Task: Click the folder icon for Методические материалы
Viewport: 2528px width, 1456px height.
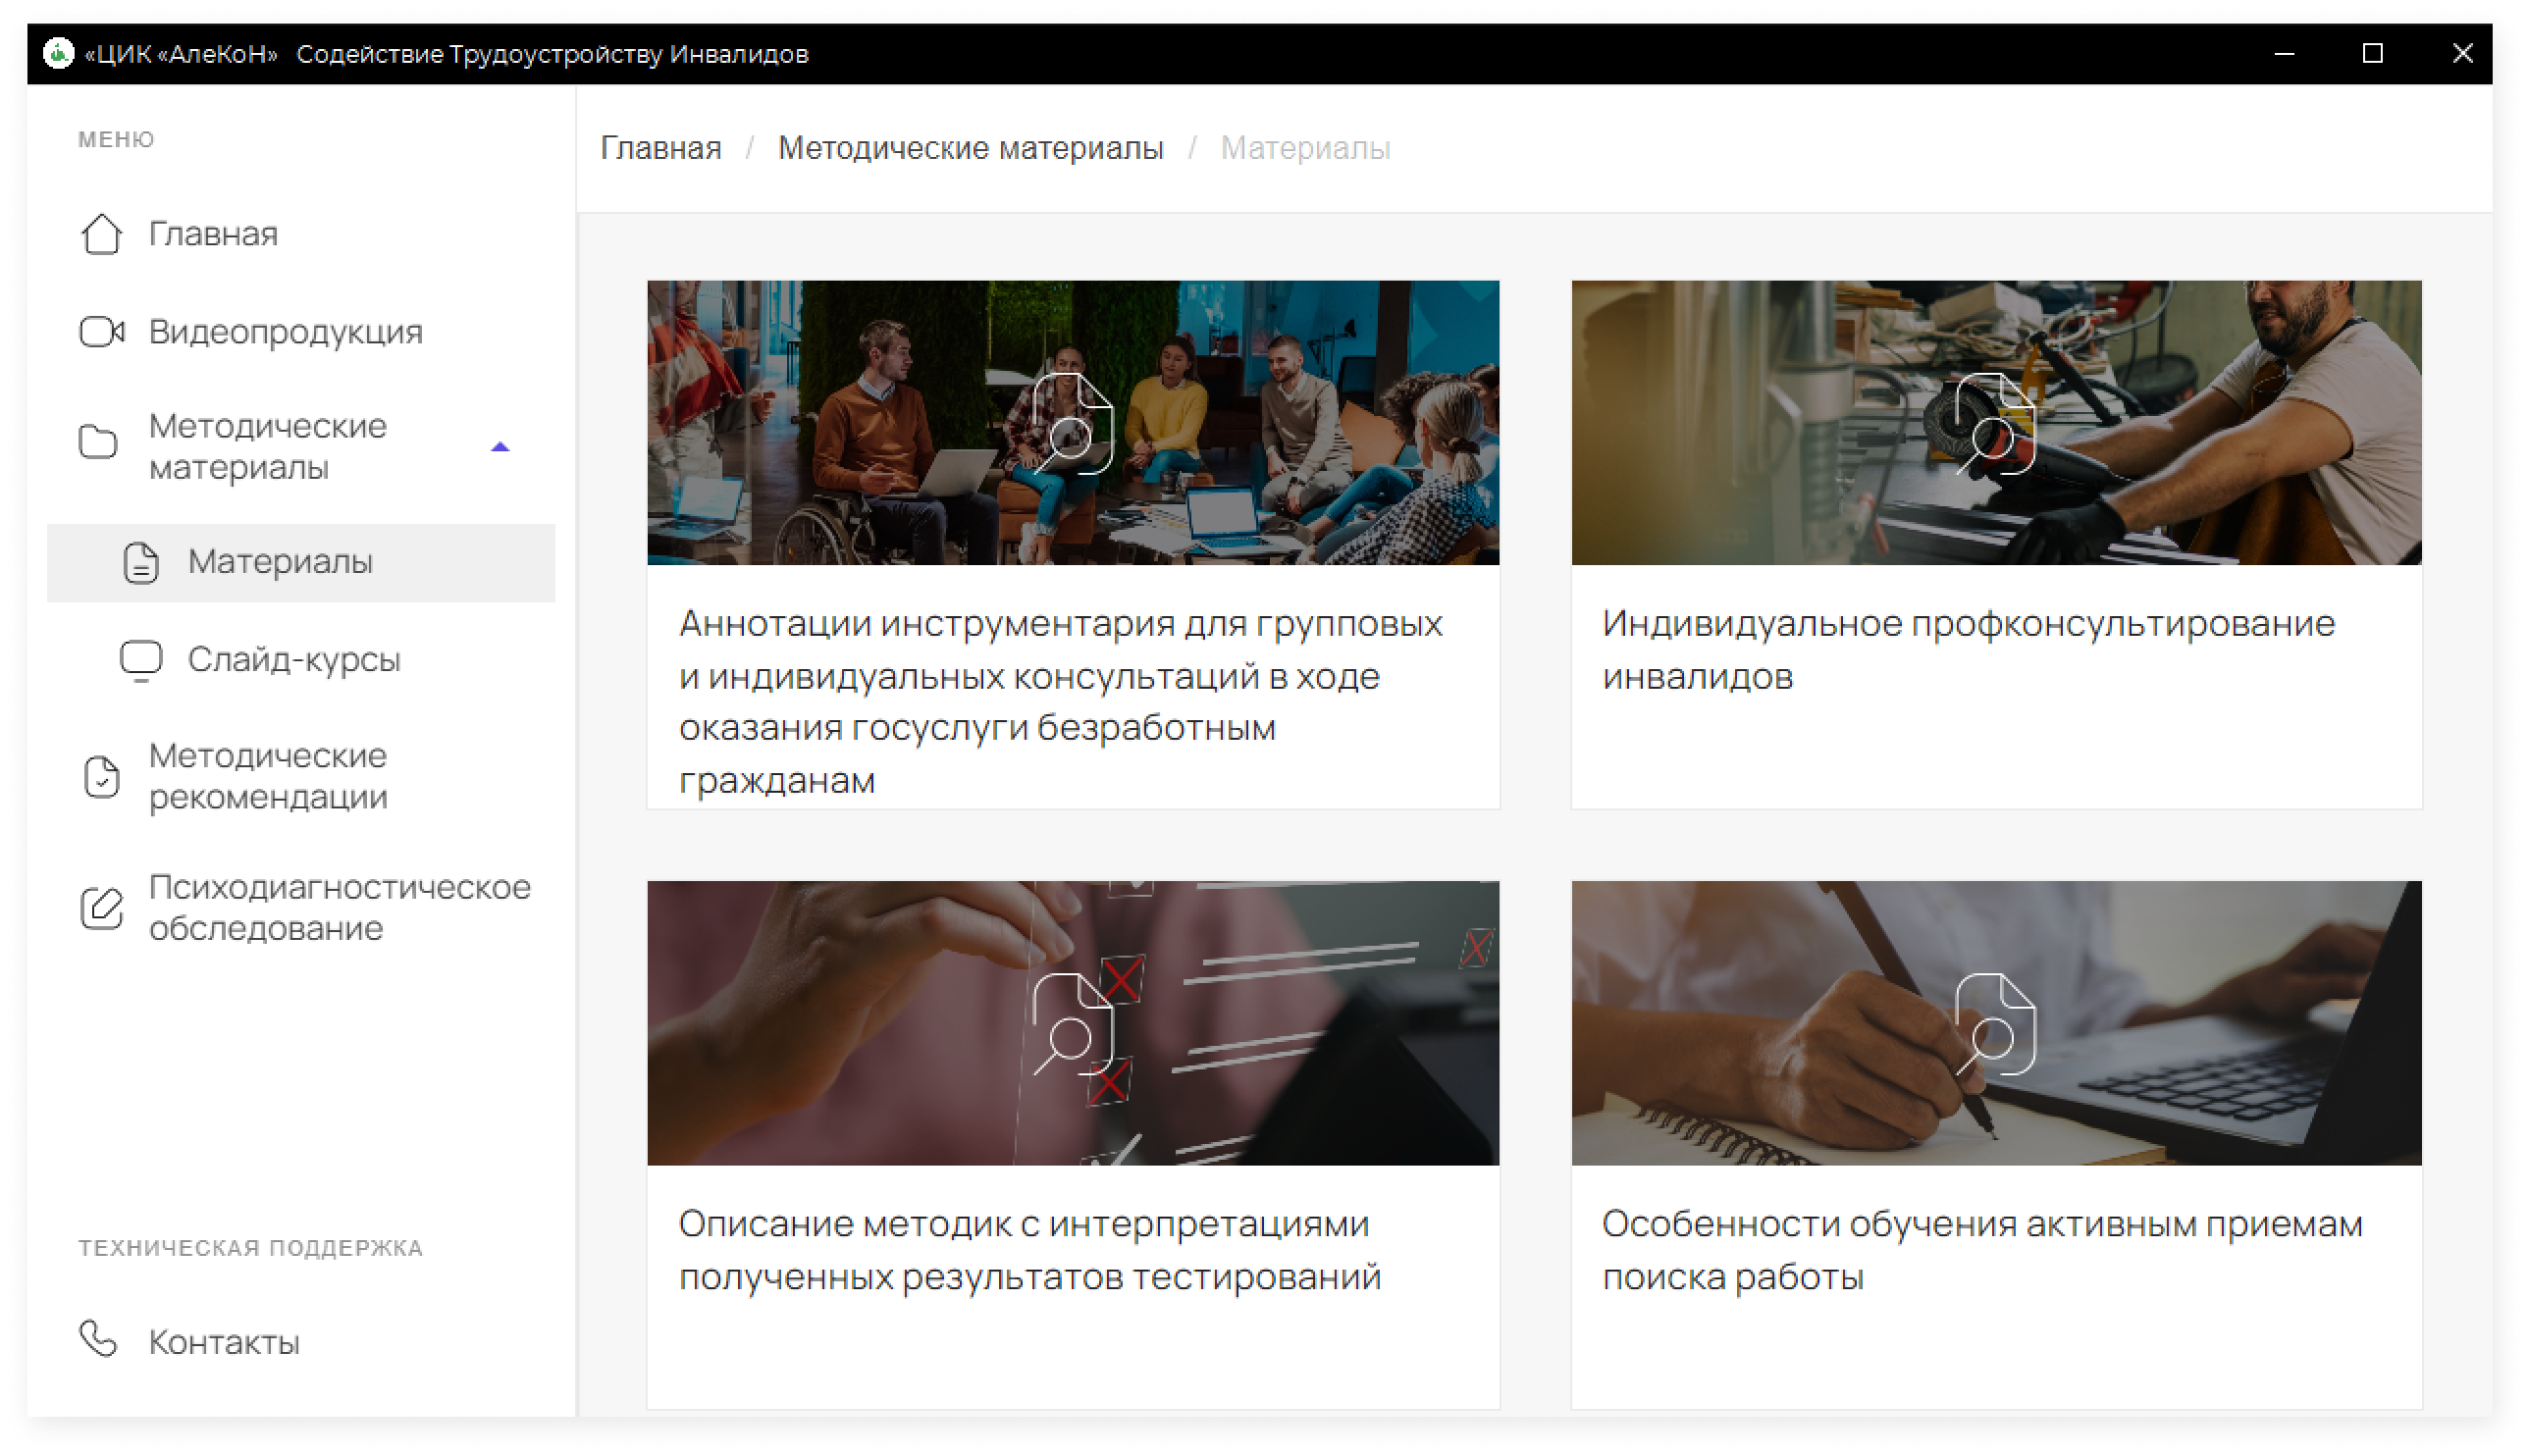Action: click(x=98, y=441)
